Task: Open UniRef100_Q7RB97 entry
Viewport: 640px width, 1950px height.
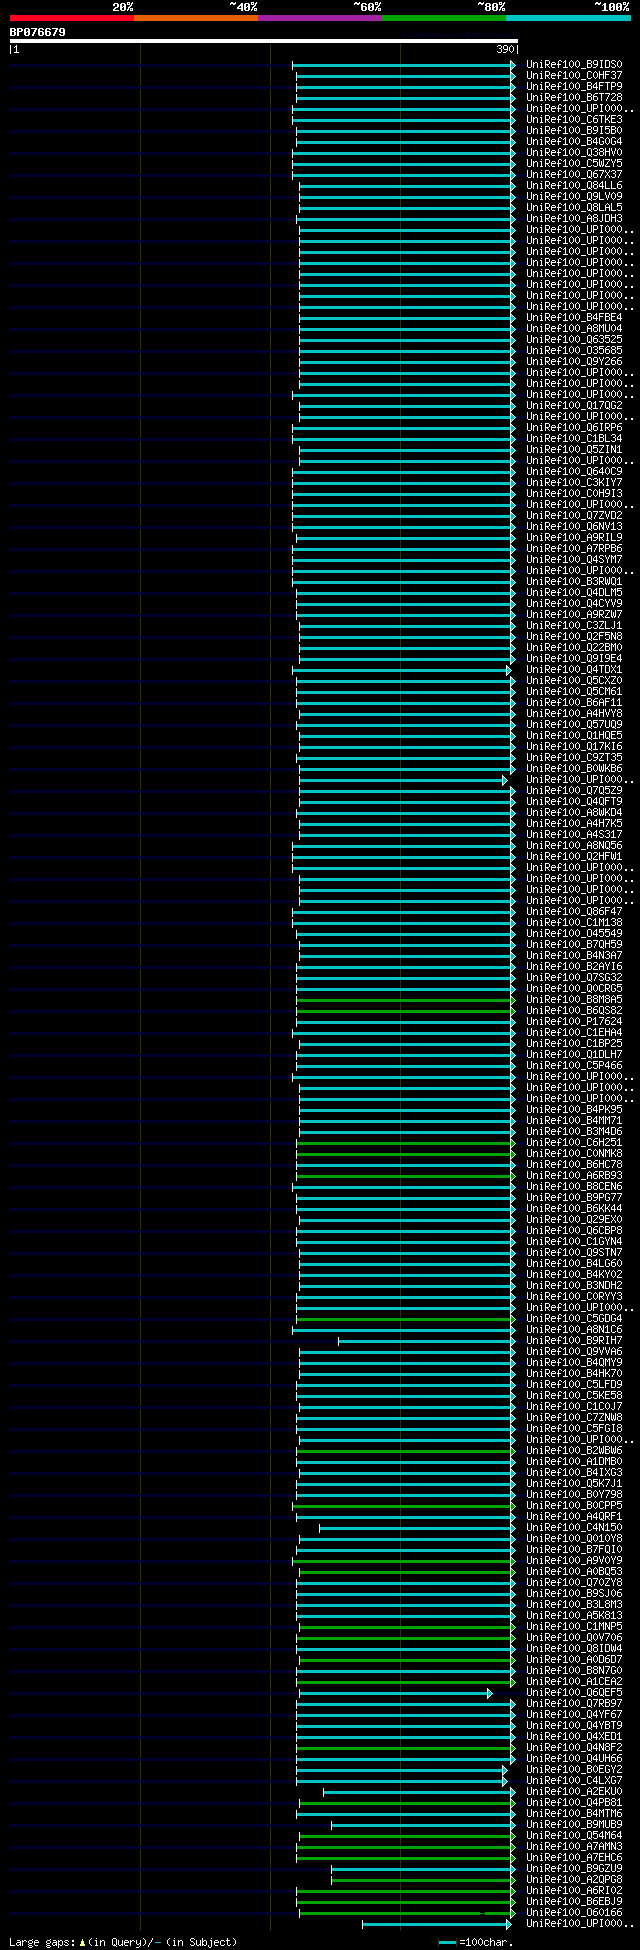Action: coord(574,1703)
